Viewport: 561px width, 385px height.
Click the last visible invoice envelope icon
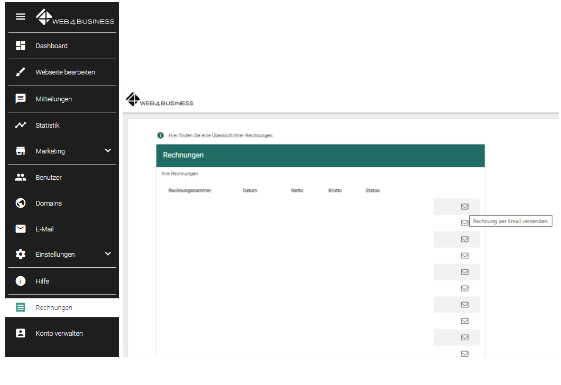464,354
